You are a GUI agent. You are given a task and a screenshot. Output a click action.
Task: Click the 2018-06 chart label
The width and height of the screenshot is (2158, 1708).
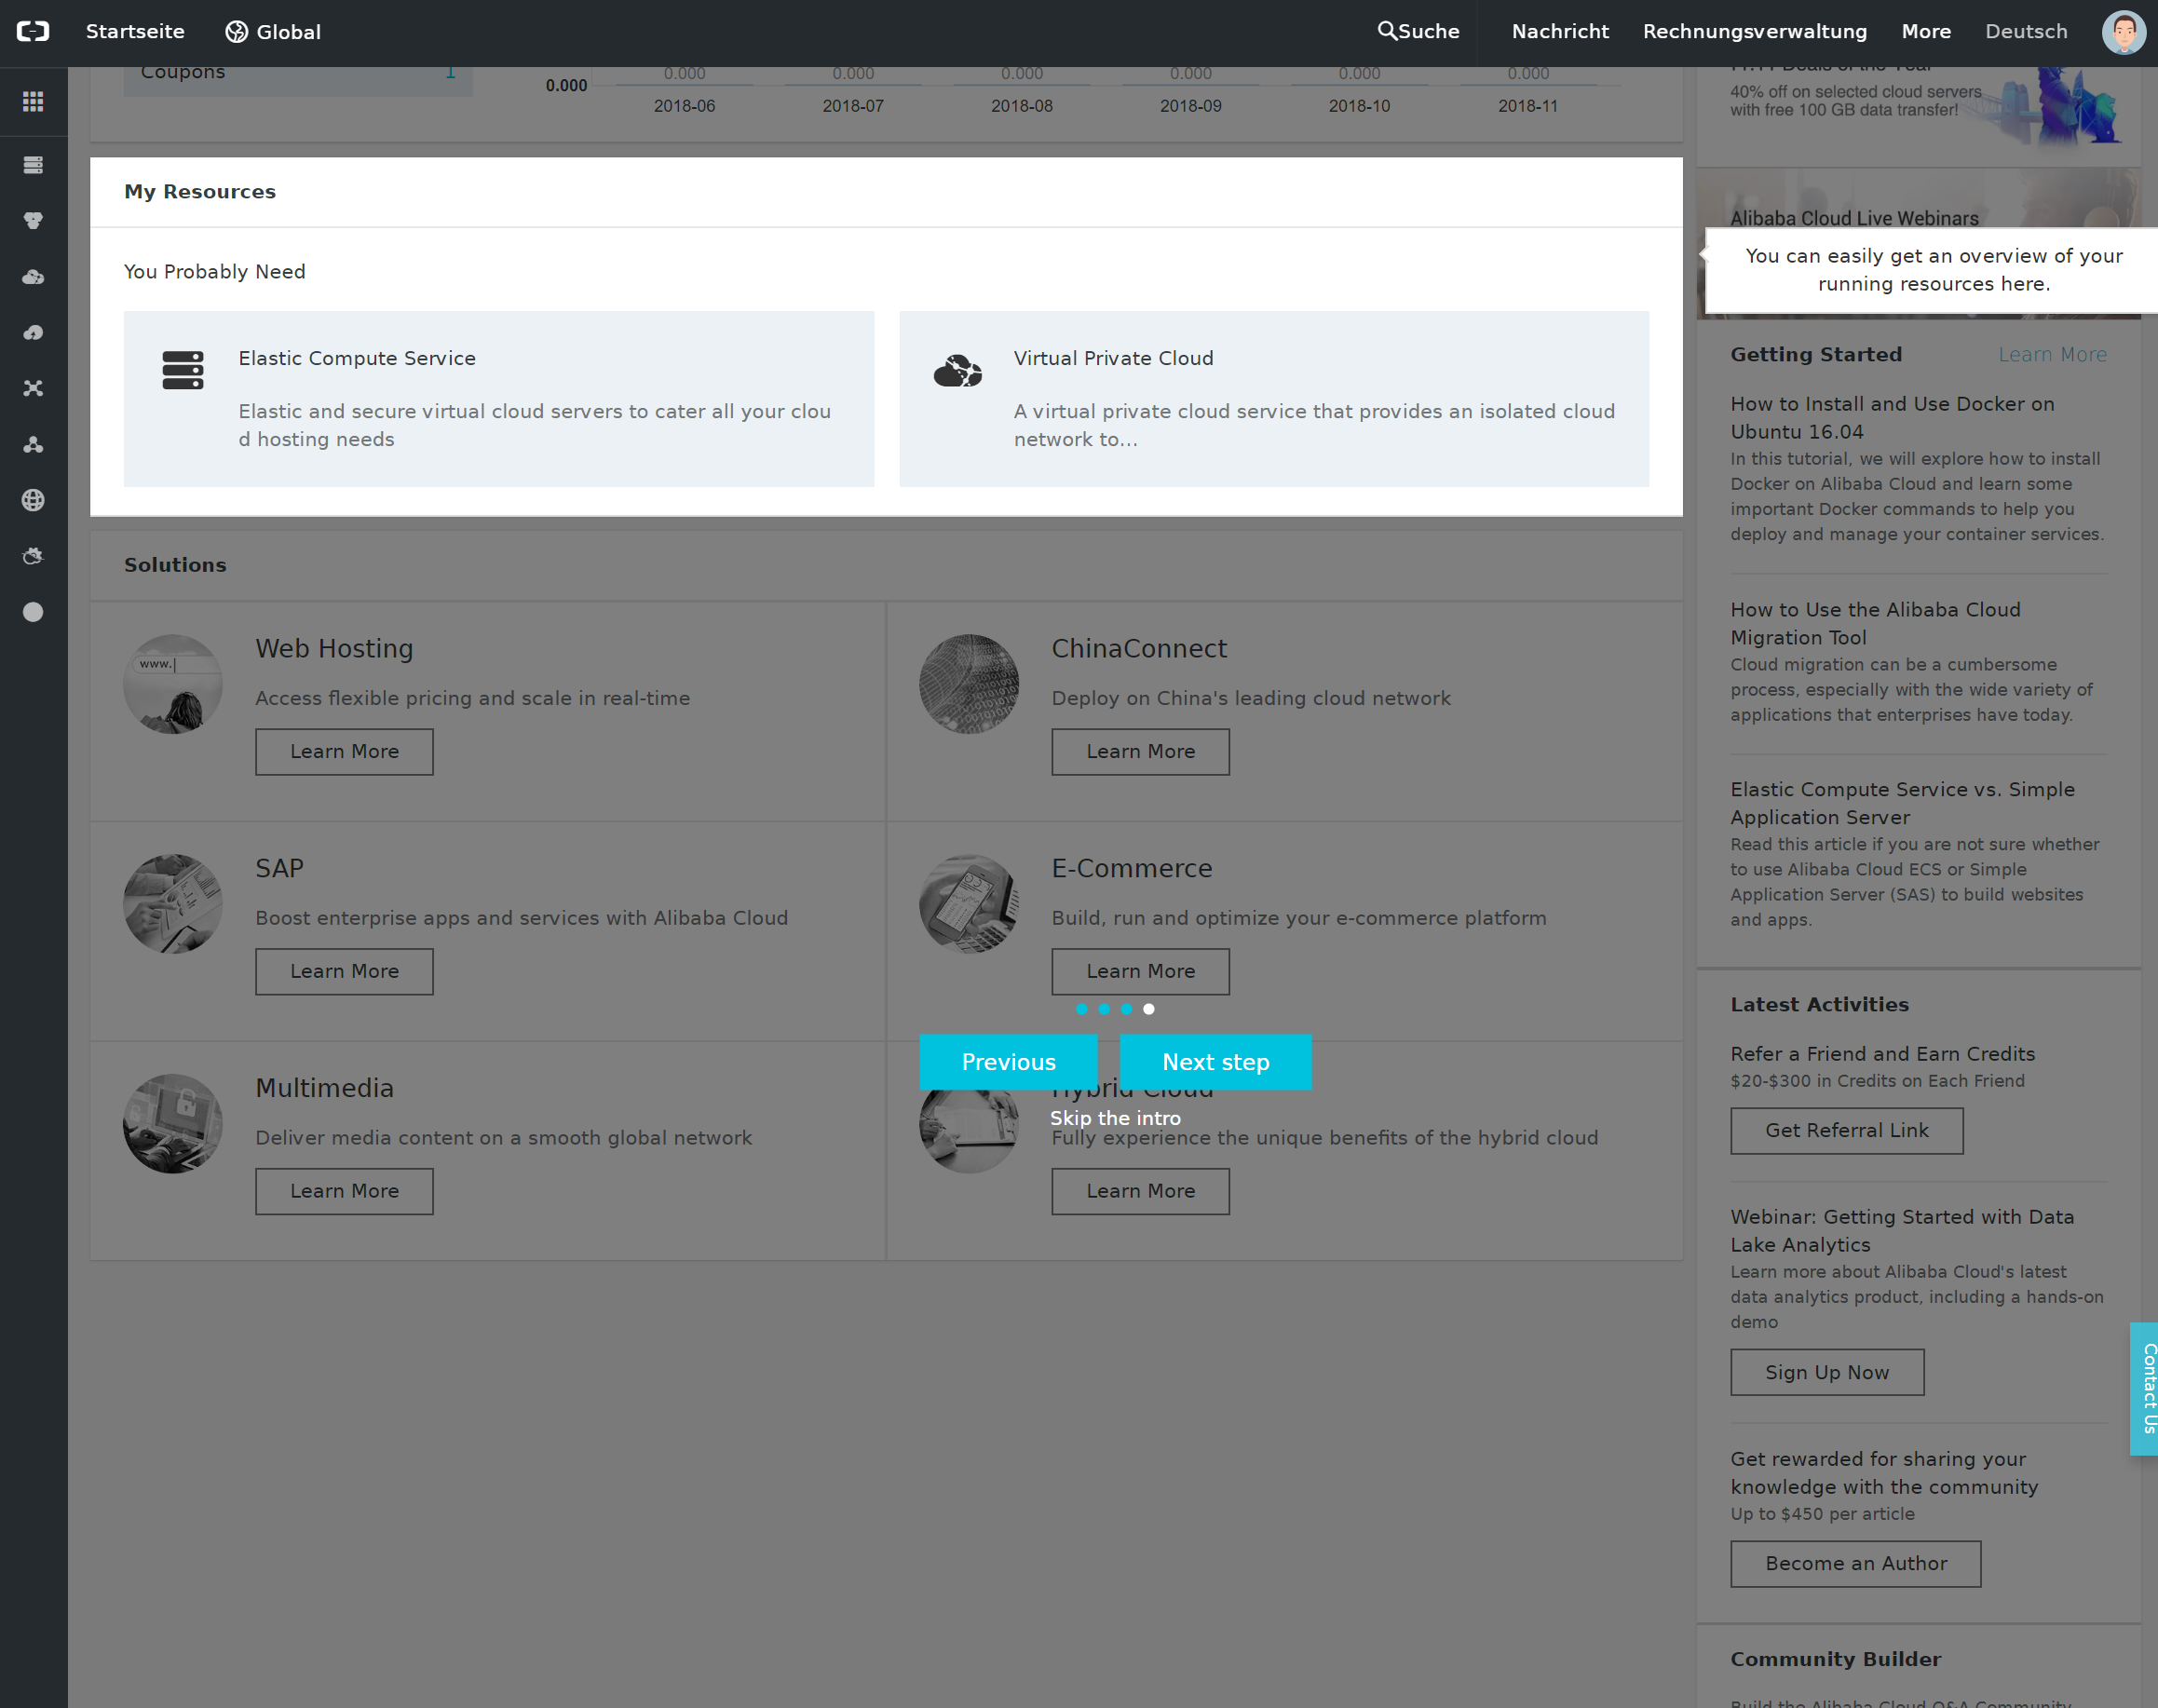[684, 106]
